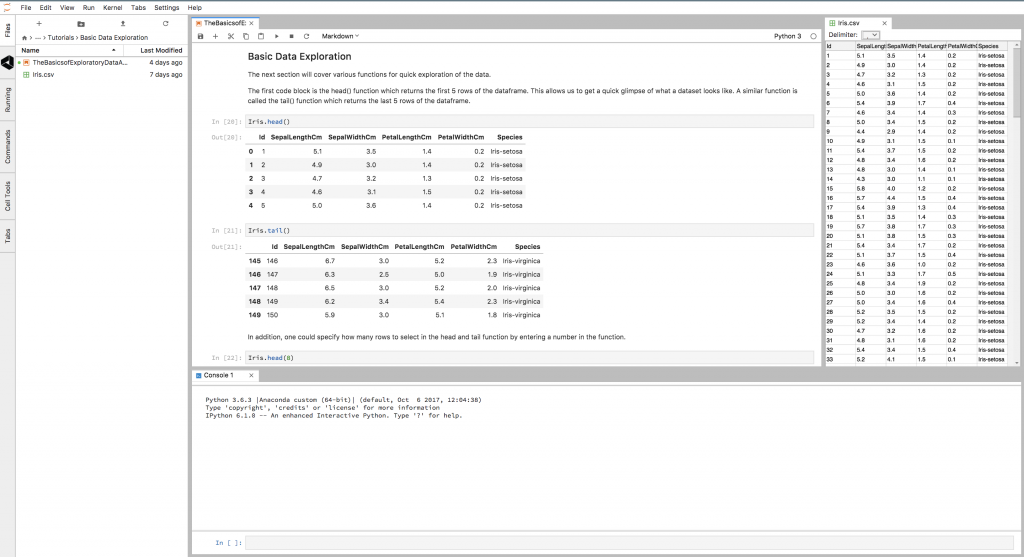Image resolution: width=1024 pixels, height=557 pixels.
Task: Open the File menu
Action: tap(25, 8)
